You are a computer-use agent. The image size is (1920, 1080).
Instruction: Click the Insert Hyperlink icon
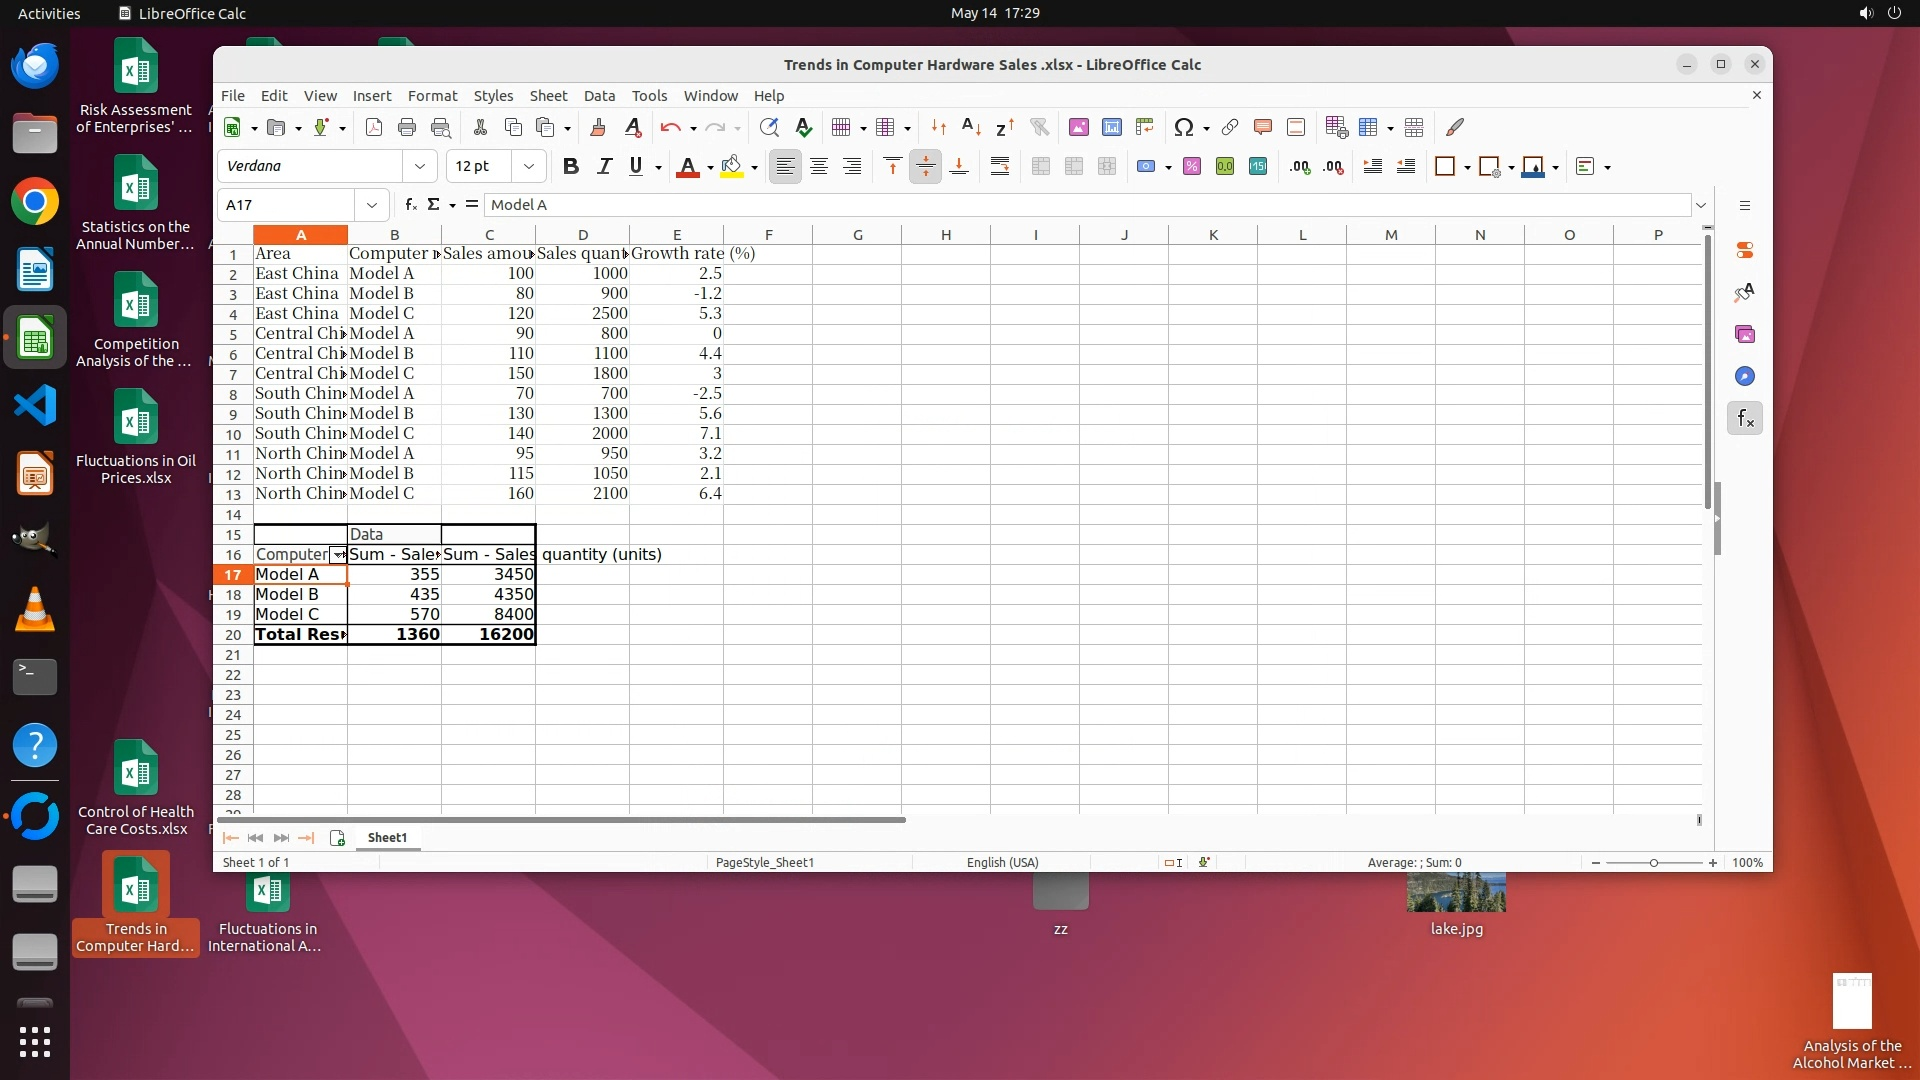1230,127
